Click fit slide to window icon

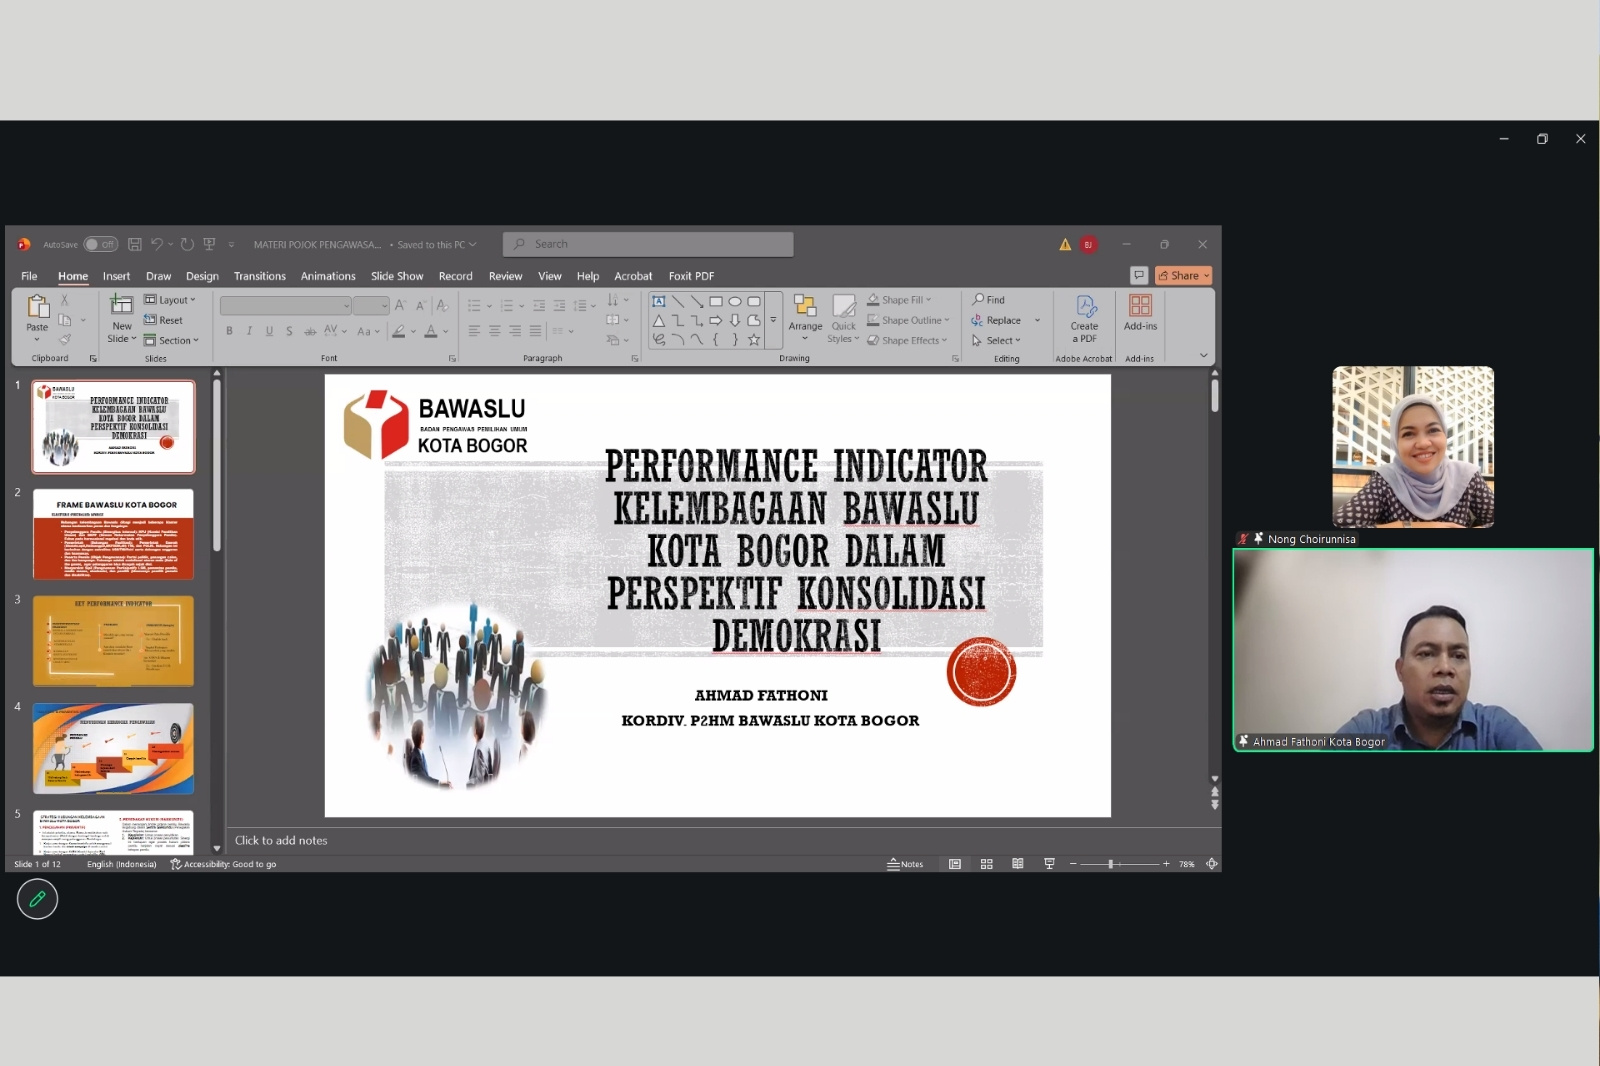[1211, 864]
